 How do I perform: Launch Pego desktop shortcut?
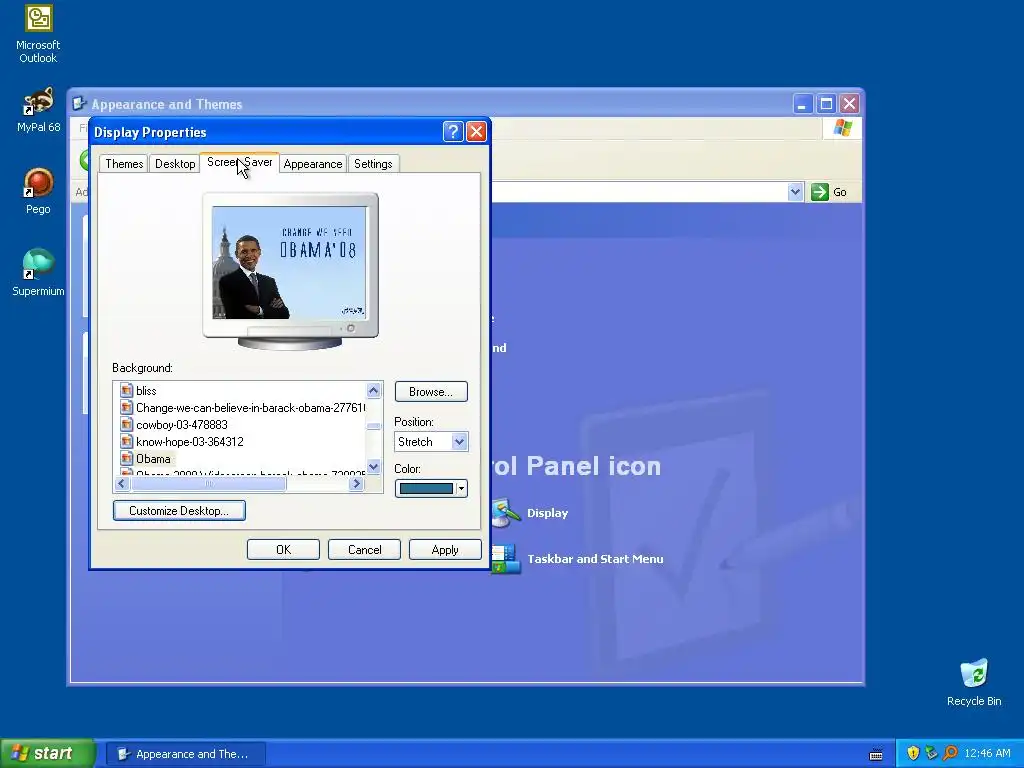click(x=38, y=191)
